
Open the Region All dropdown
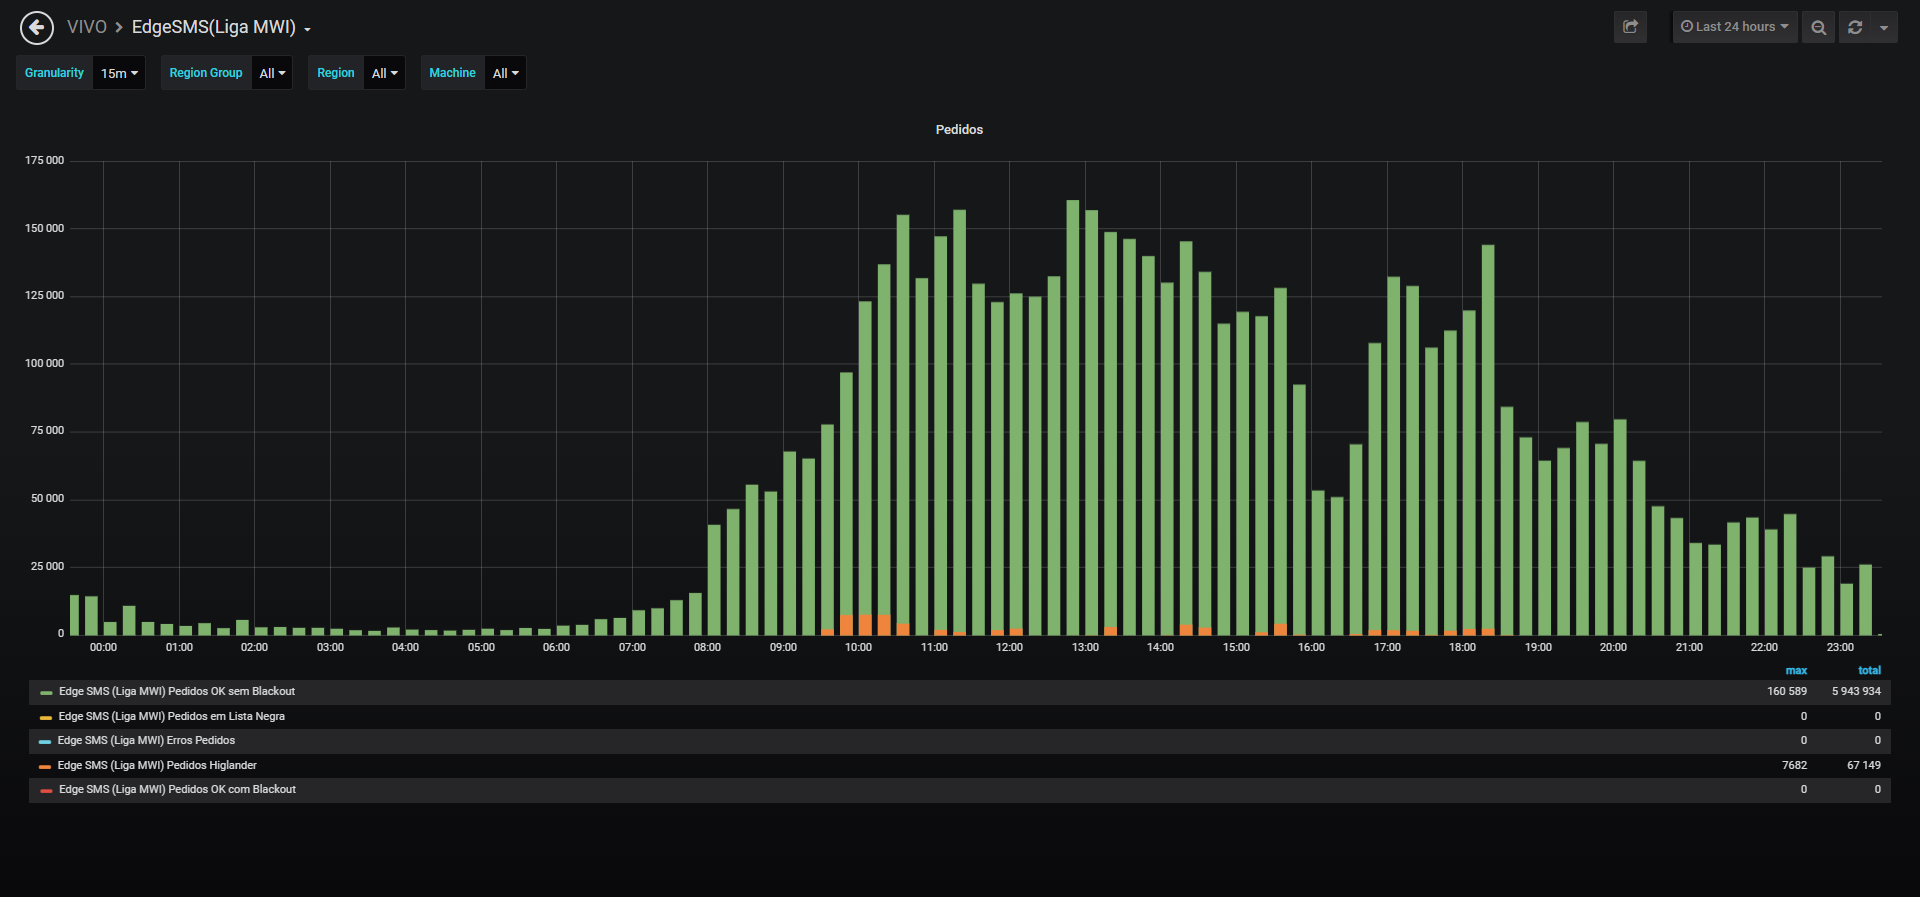tap(384, 73)
